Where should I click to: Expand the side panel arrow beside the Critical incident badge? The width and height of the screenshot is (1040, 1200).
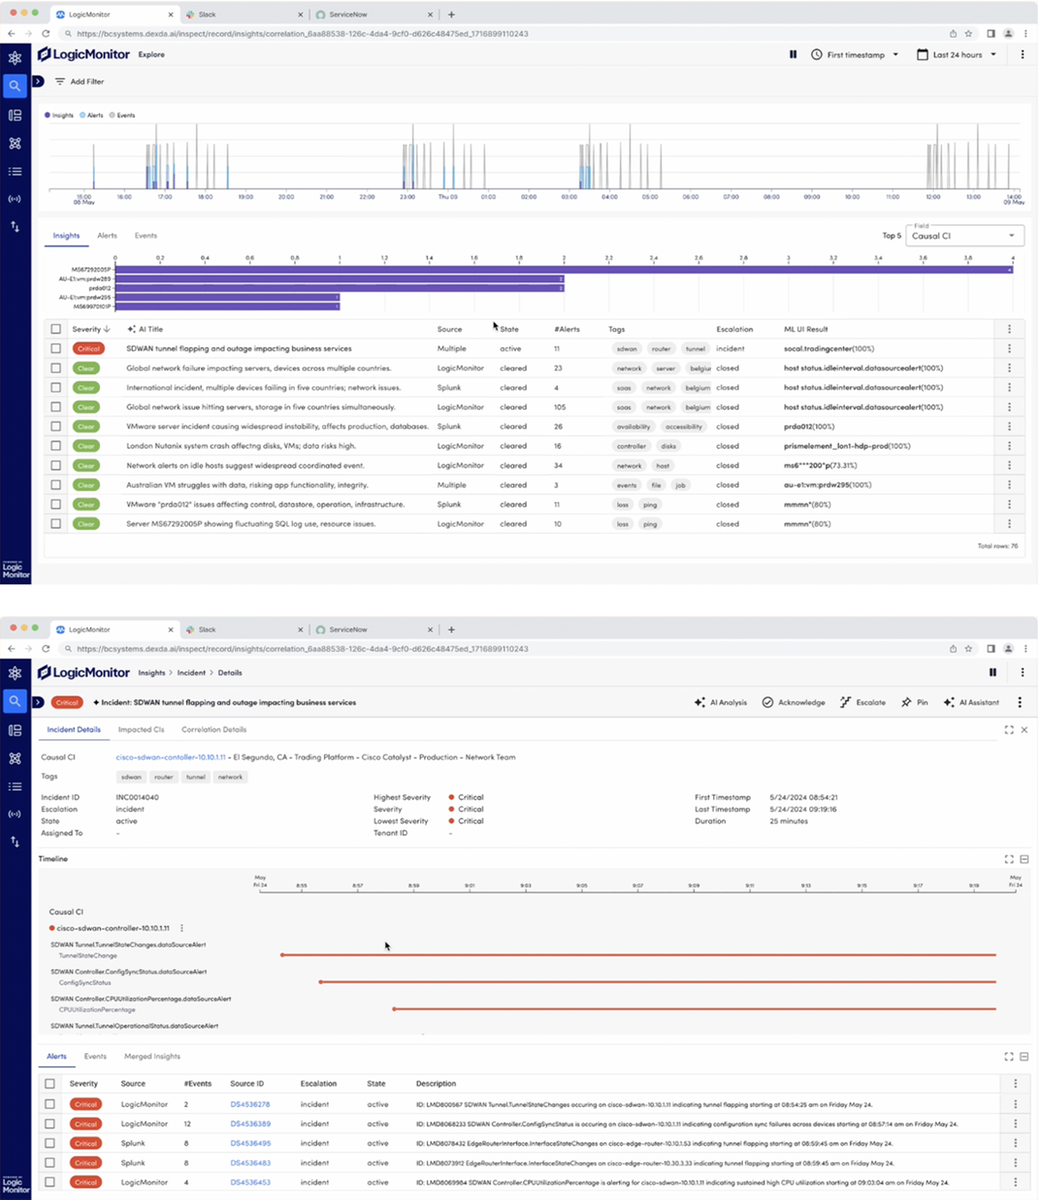[x=38, y=702]
